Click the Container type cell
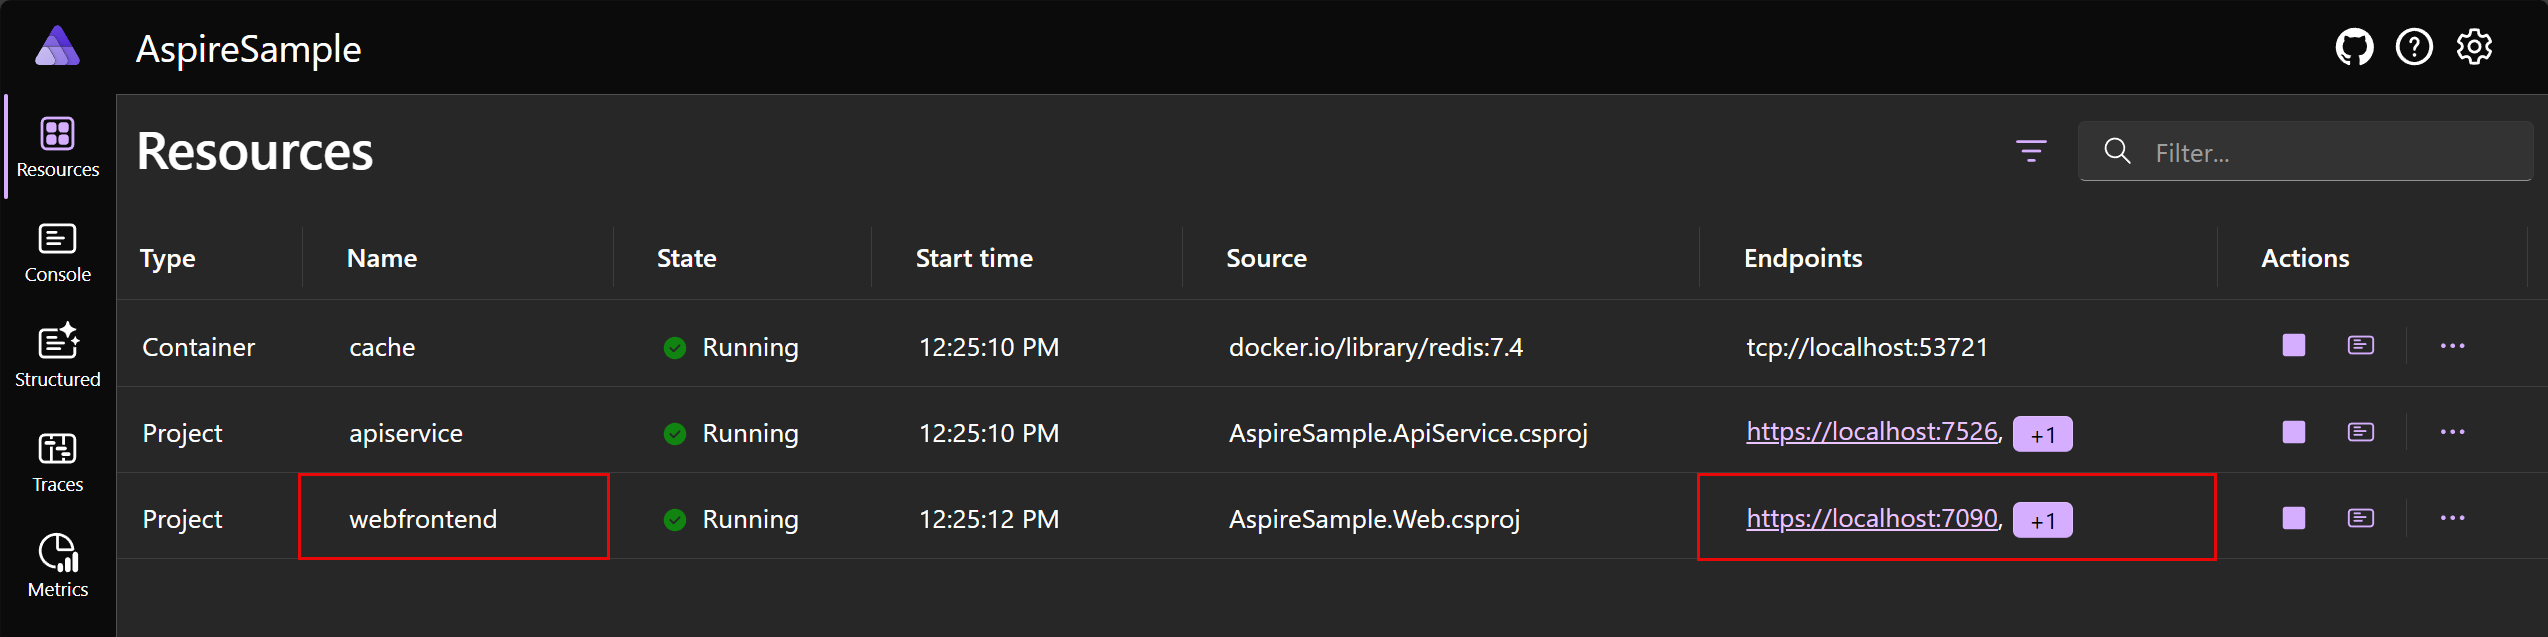The width and height of the screenshot is (2548, 637). coord(198,347)
